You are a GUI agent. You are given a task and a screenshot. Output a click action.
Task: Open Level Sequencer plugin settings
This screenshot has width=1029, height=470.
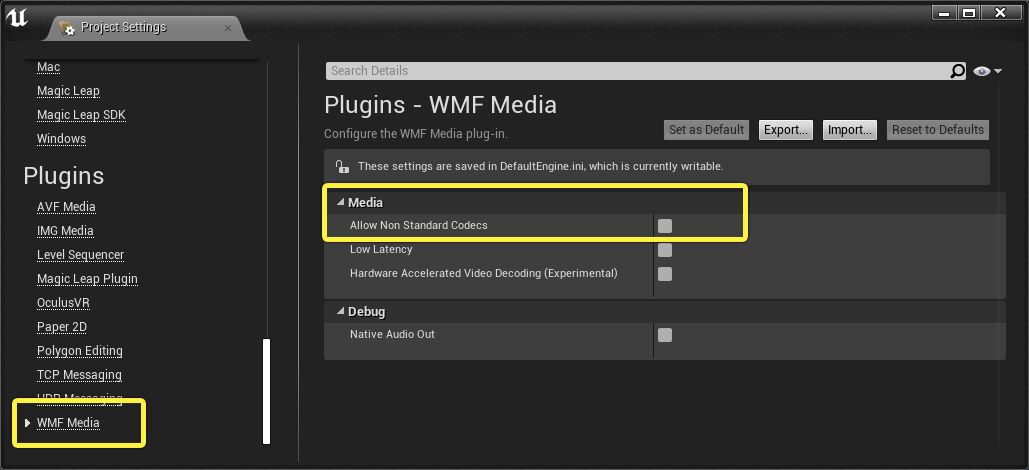point(80,255)
